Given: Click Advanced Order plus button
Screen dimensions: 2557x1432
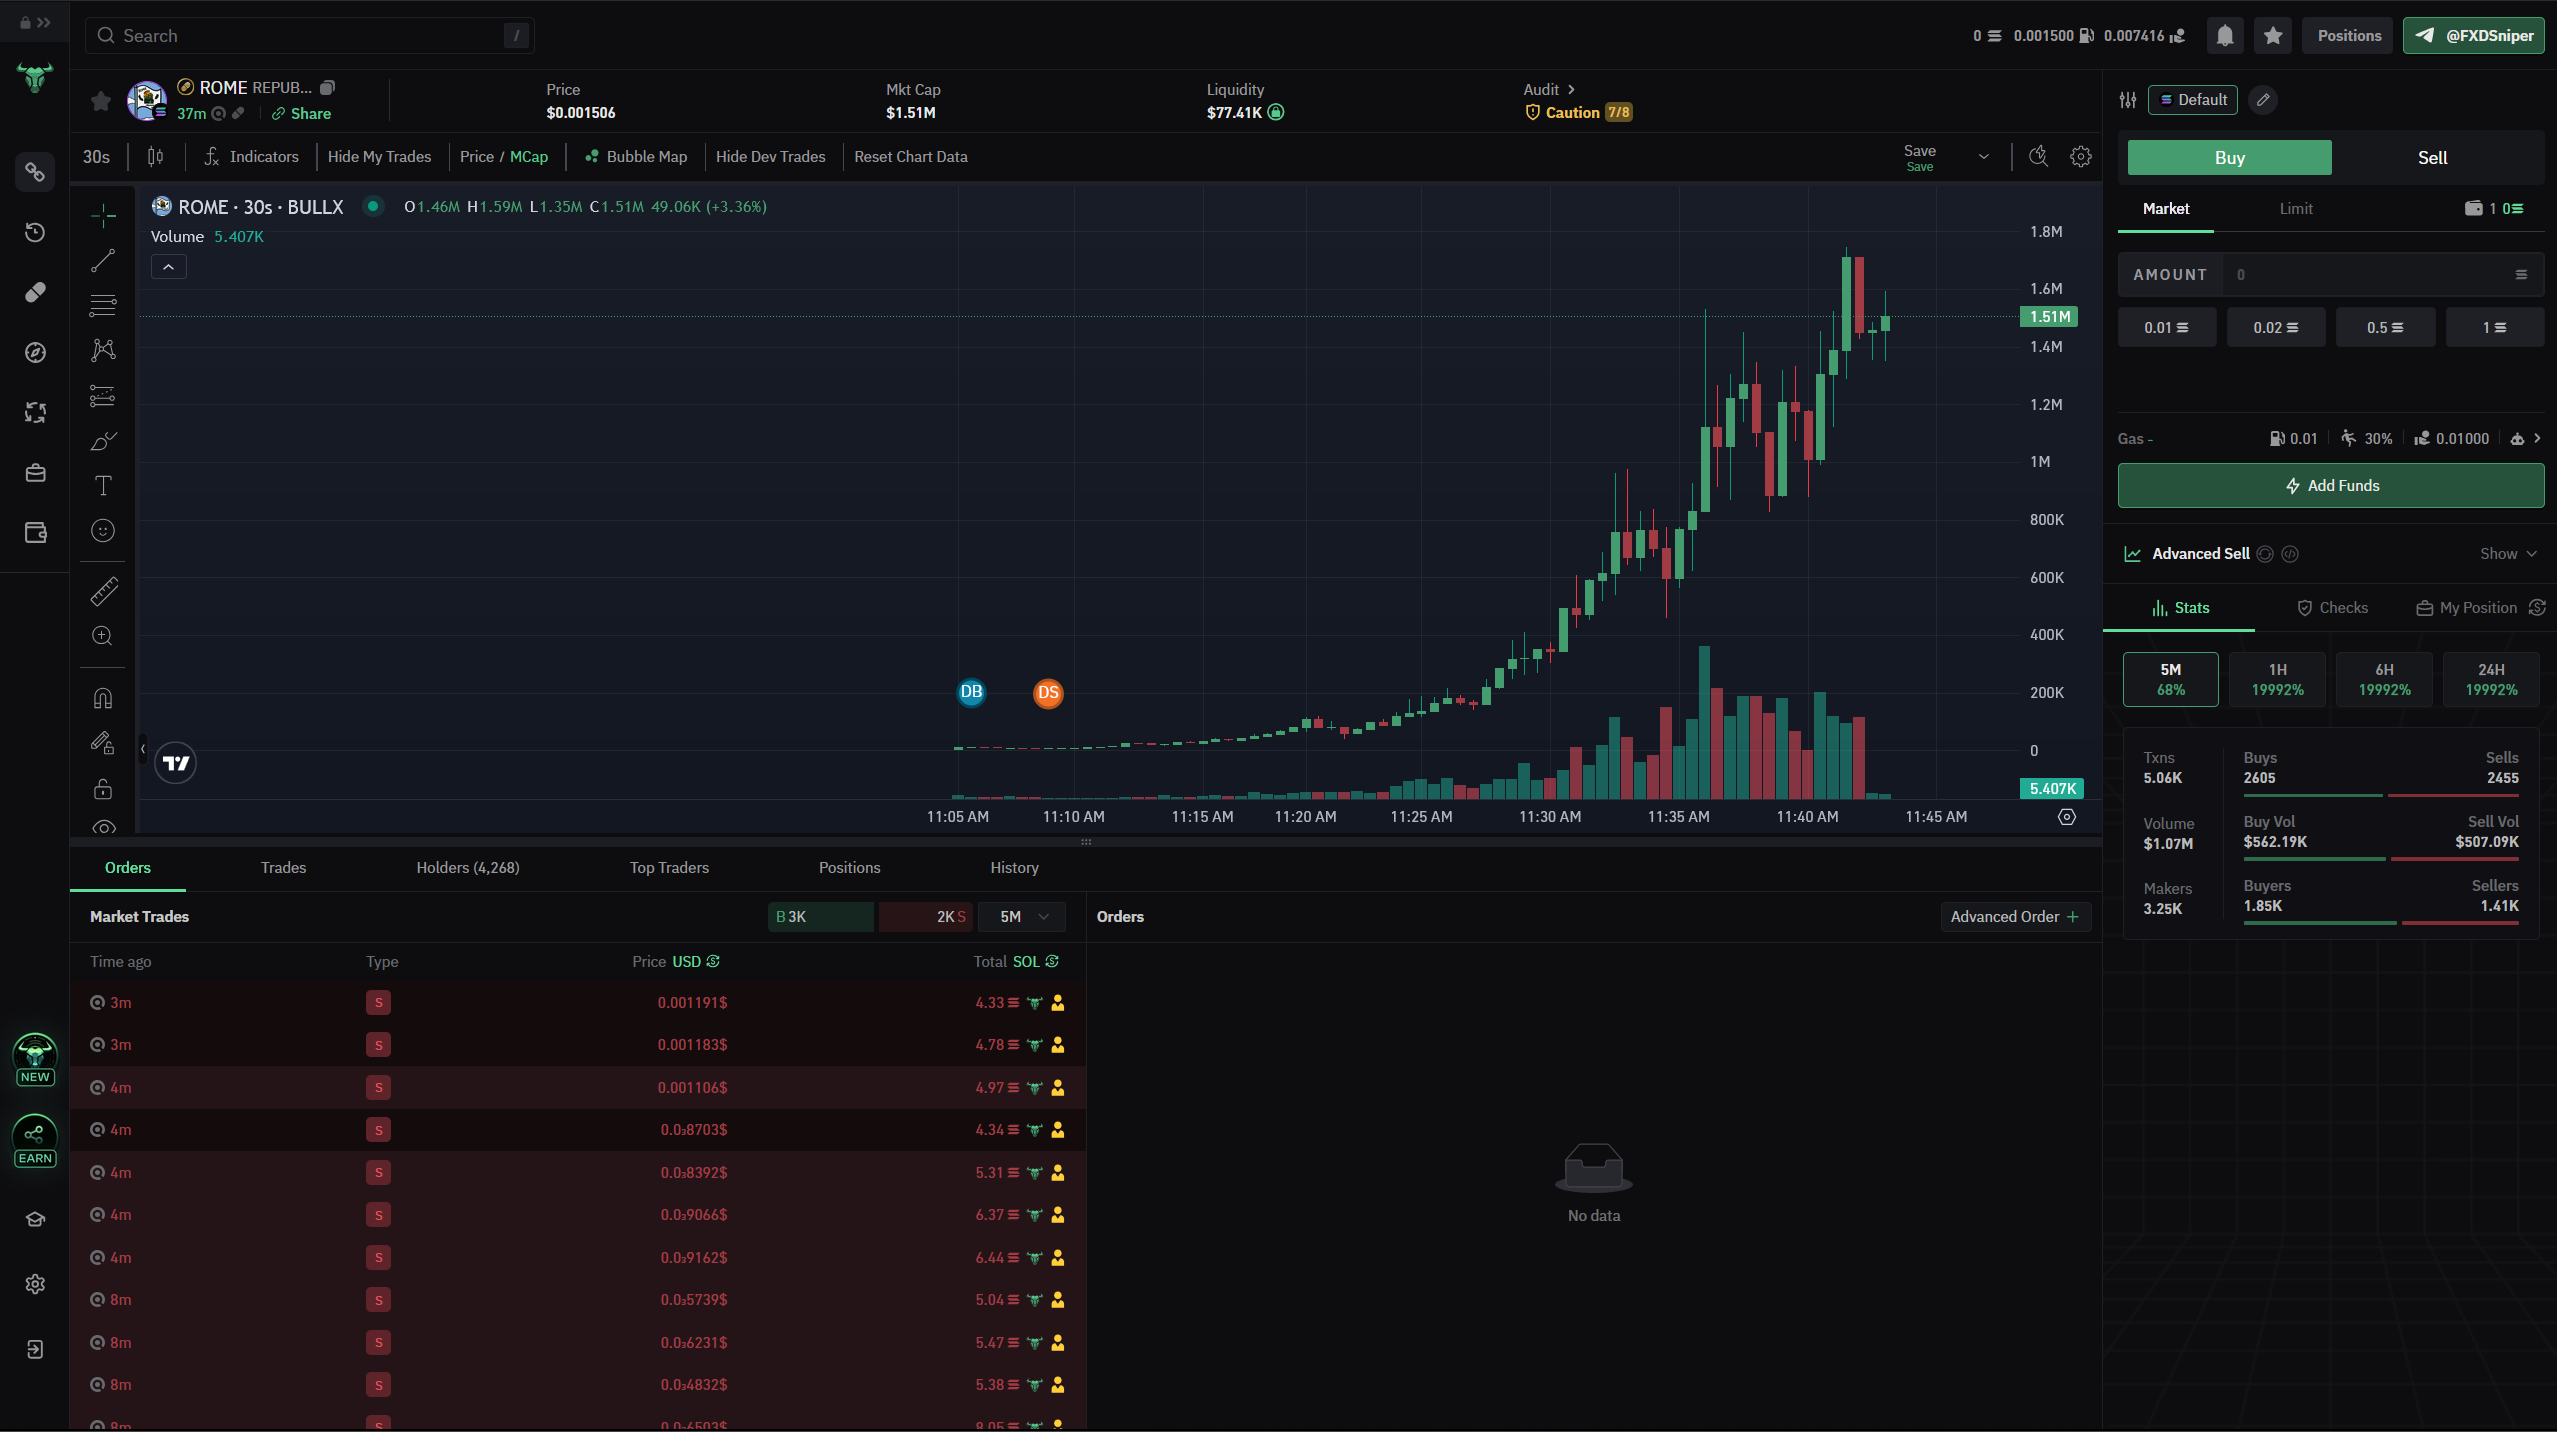Looking at the screenshot, I should (x=2015, y=917).
